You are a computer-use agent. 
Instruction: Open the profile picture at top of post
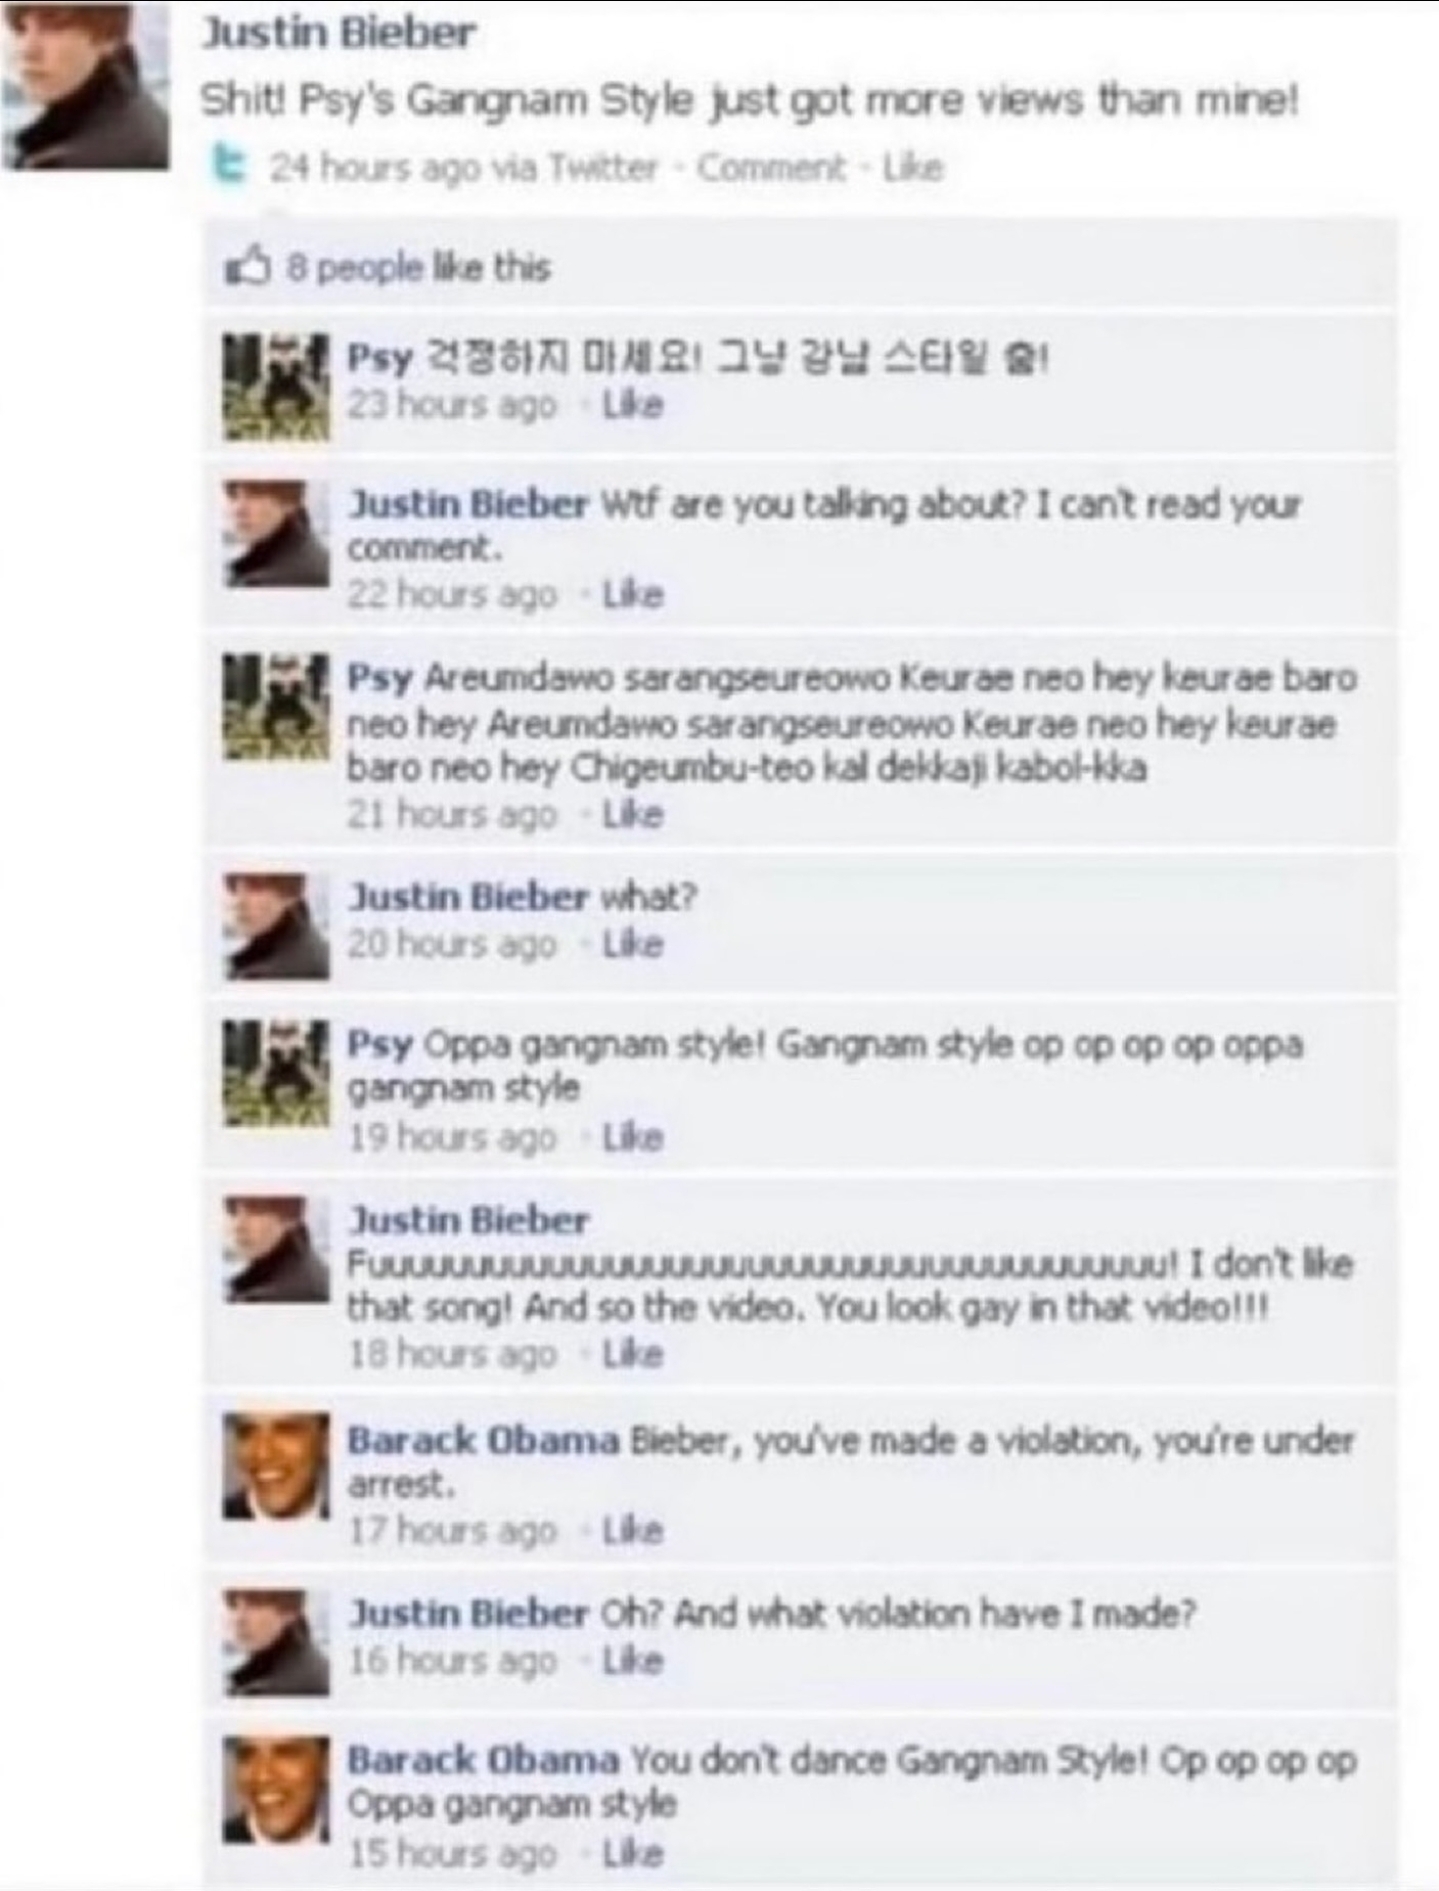pyautogui.click(x=85, y=87)
